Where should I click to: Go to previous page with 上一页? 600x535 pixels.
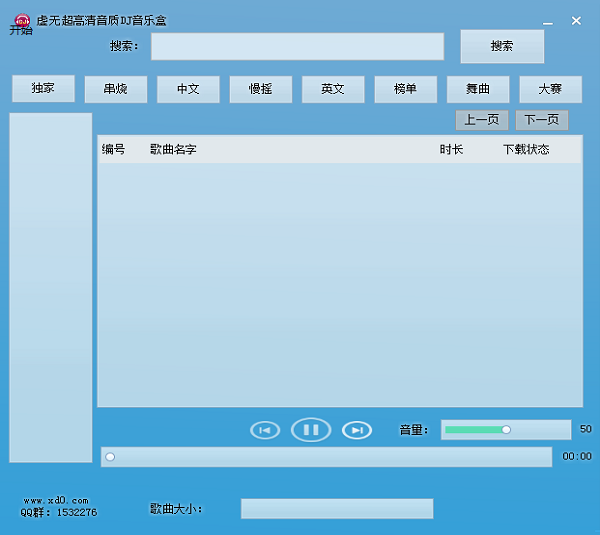pyautogui.click(x=482, y=120)
